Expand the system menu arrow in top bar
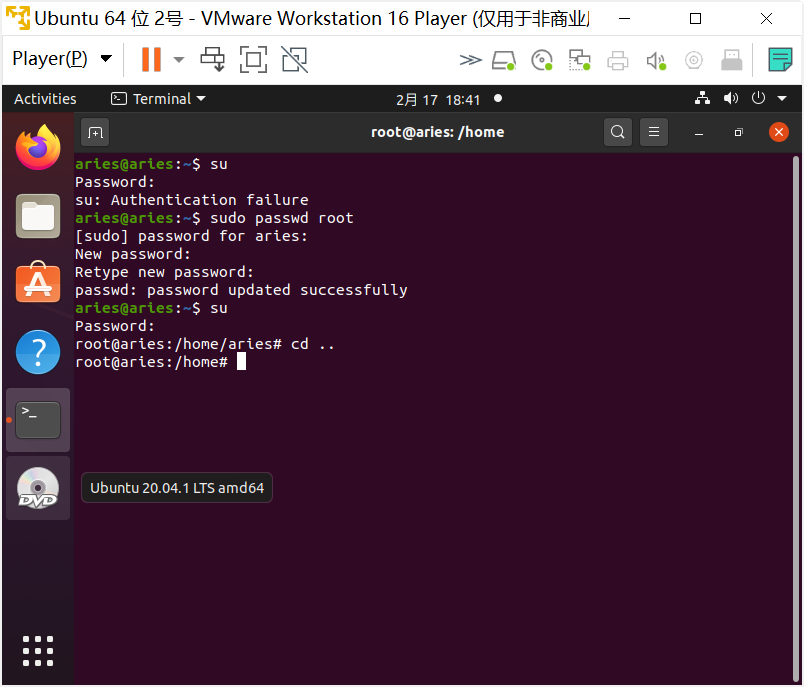Viewport: 804px width, 687px height. click(782, 98)
